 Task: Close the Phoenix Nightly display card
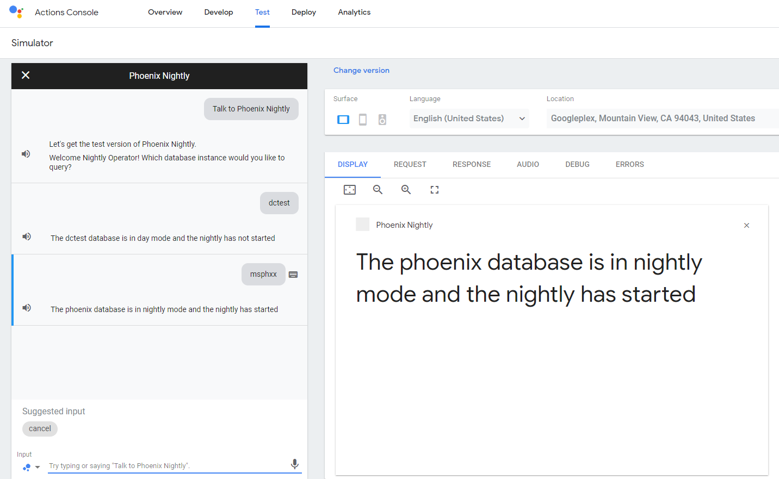point(746,226)
